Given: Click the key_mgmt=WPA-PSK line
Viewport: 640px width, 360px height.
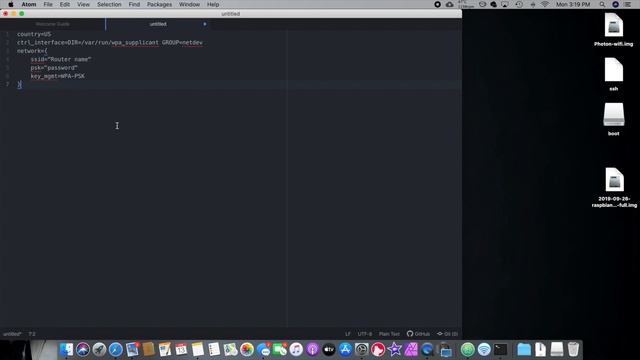Looking at the screenshot, I should pyautogui.click(x=58, y=76).
